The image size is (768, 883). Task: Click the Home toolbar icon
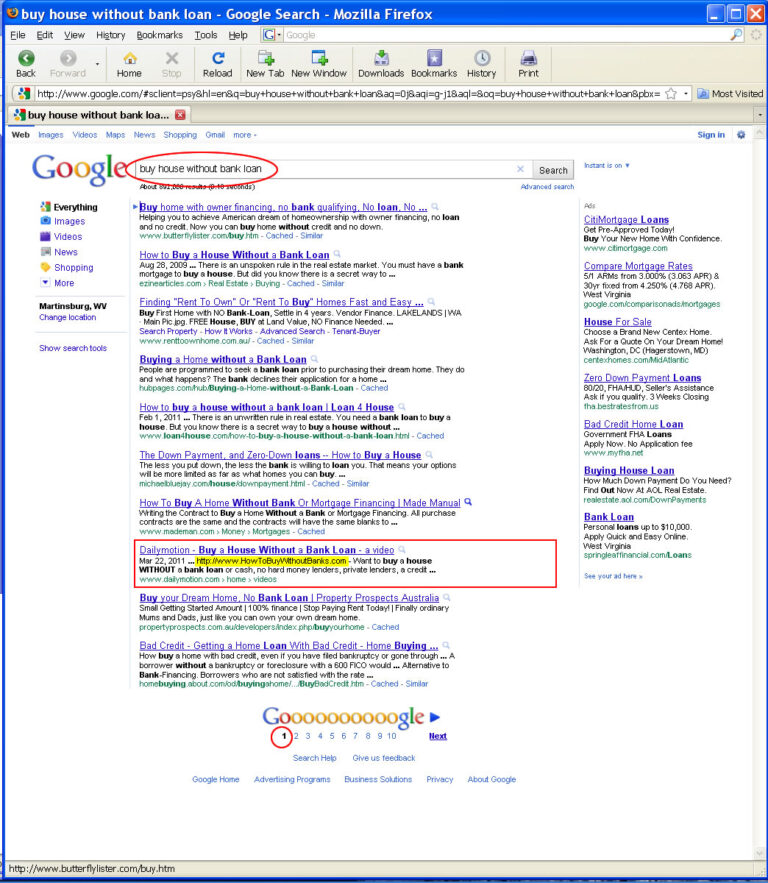[x=130, y=59]
